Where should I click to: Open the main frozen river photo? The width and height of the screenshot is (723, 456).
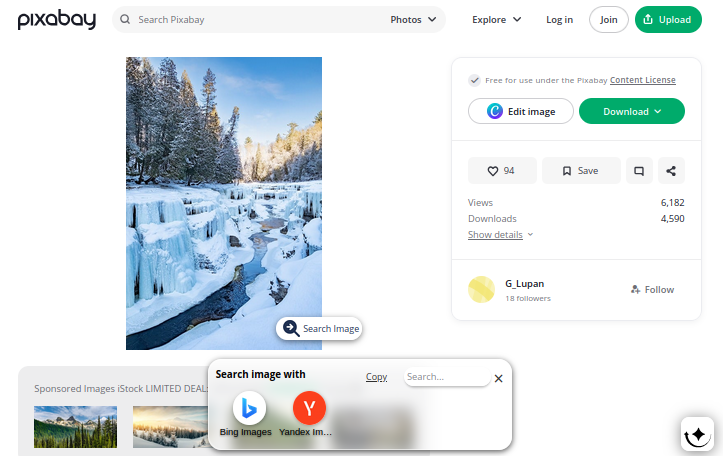point(224,203)
